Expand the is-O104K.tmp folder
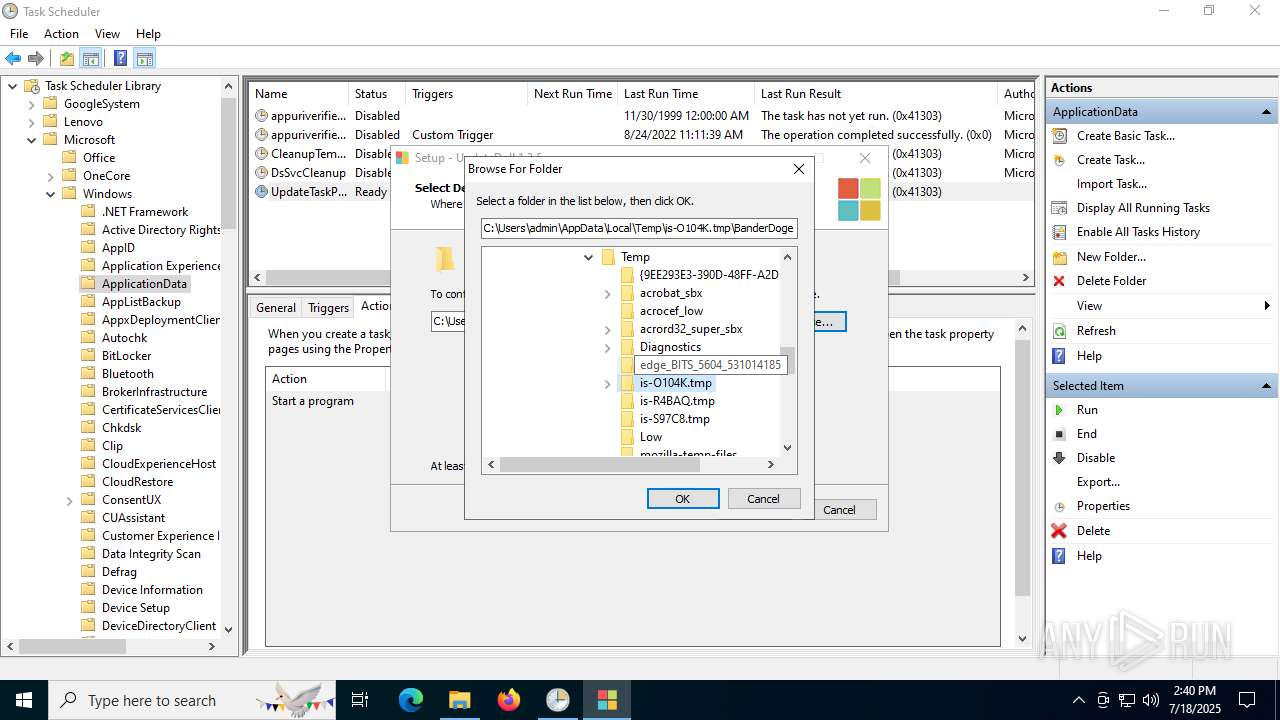This screenshot has height=720, width=1280. tap(607, 384)
